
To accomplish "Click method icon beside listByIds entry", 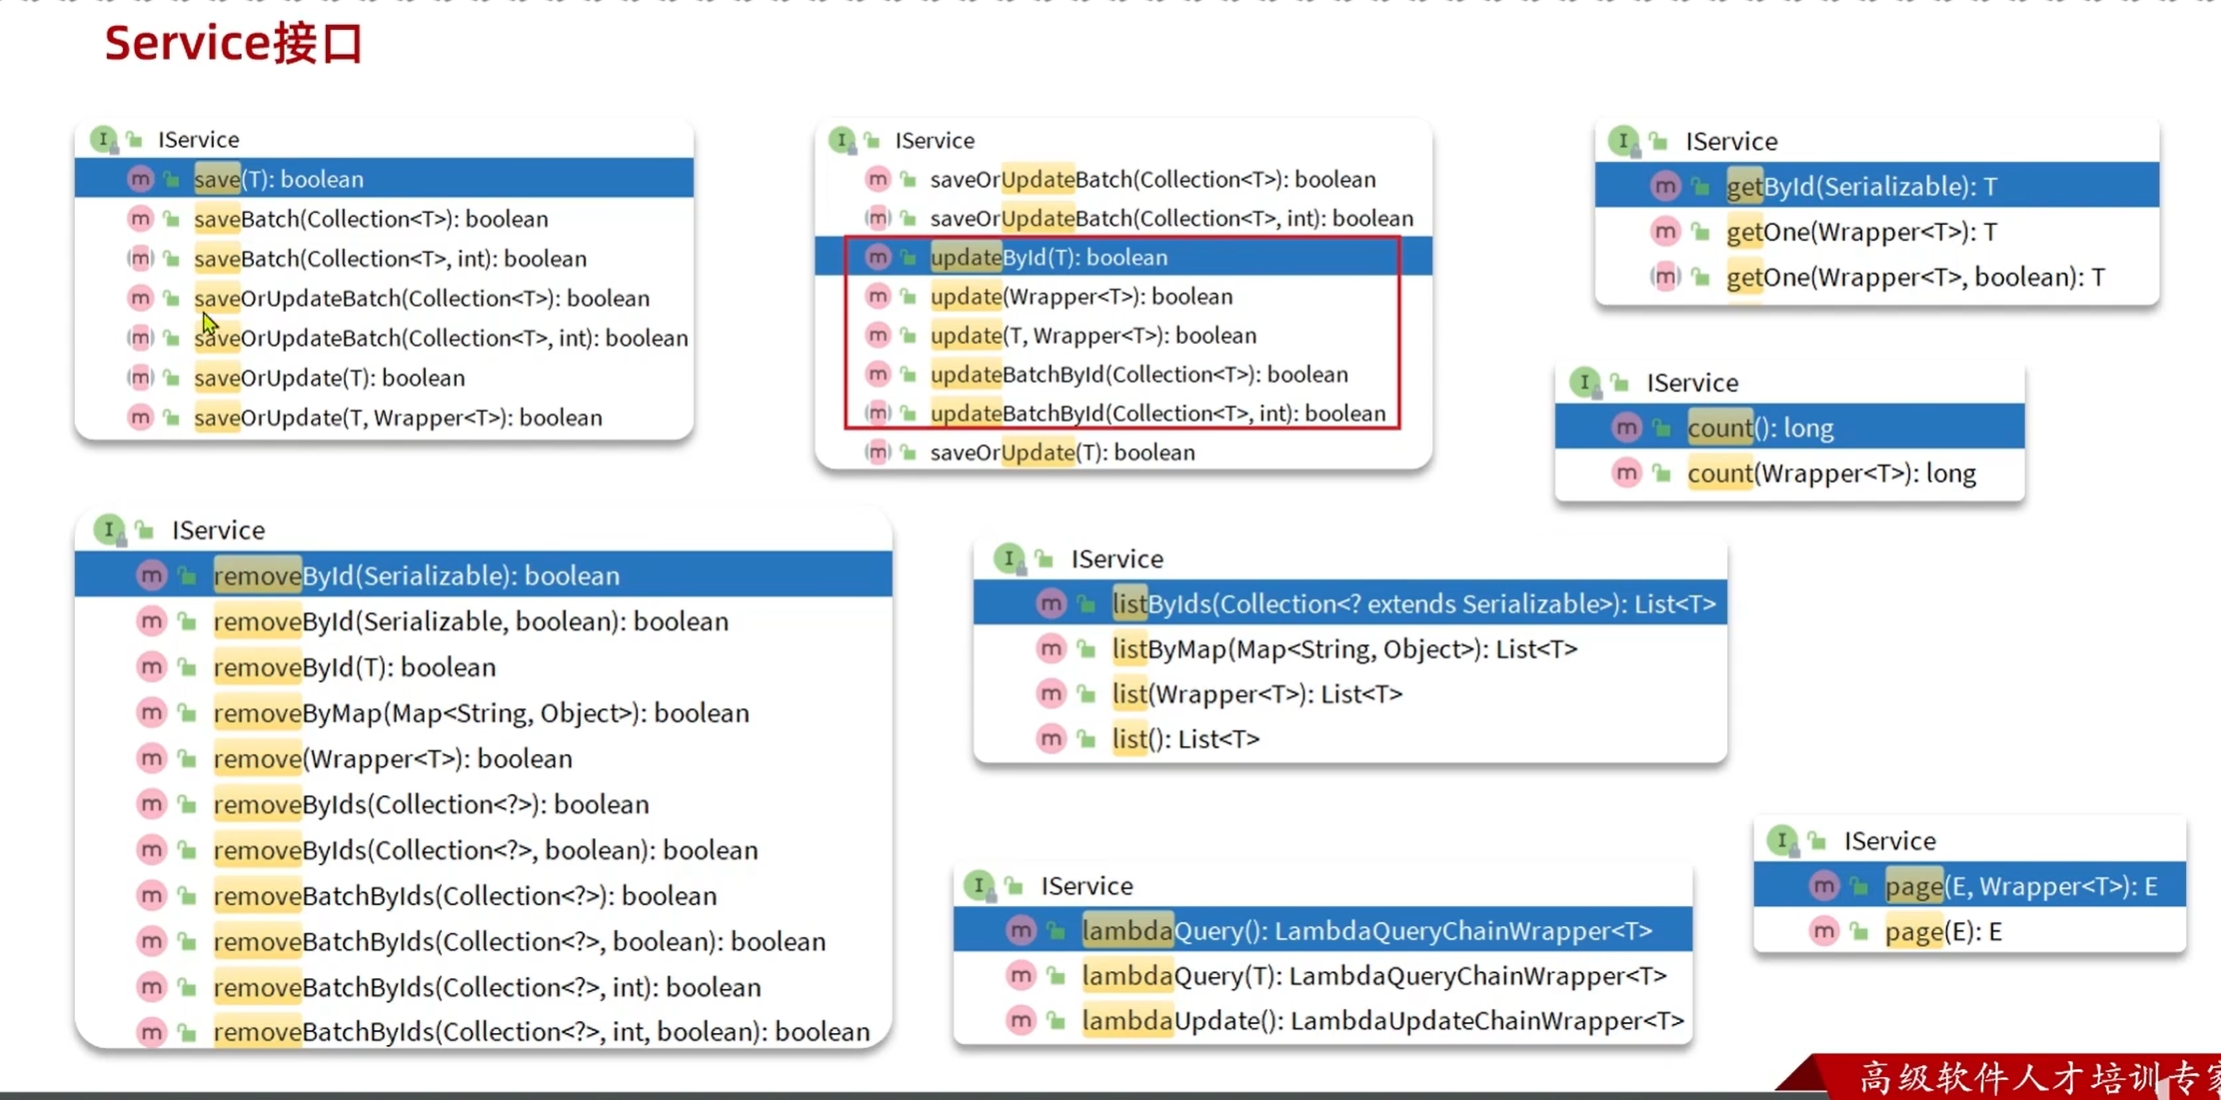I will coord(1050,603).
